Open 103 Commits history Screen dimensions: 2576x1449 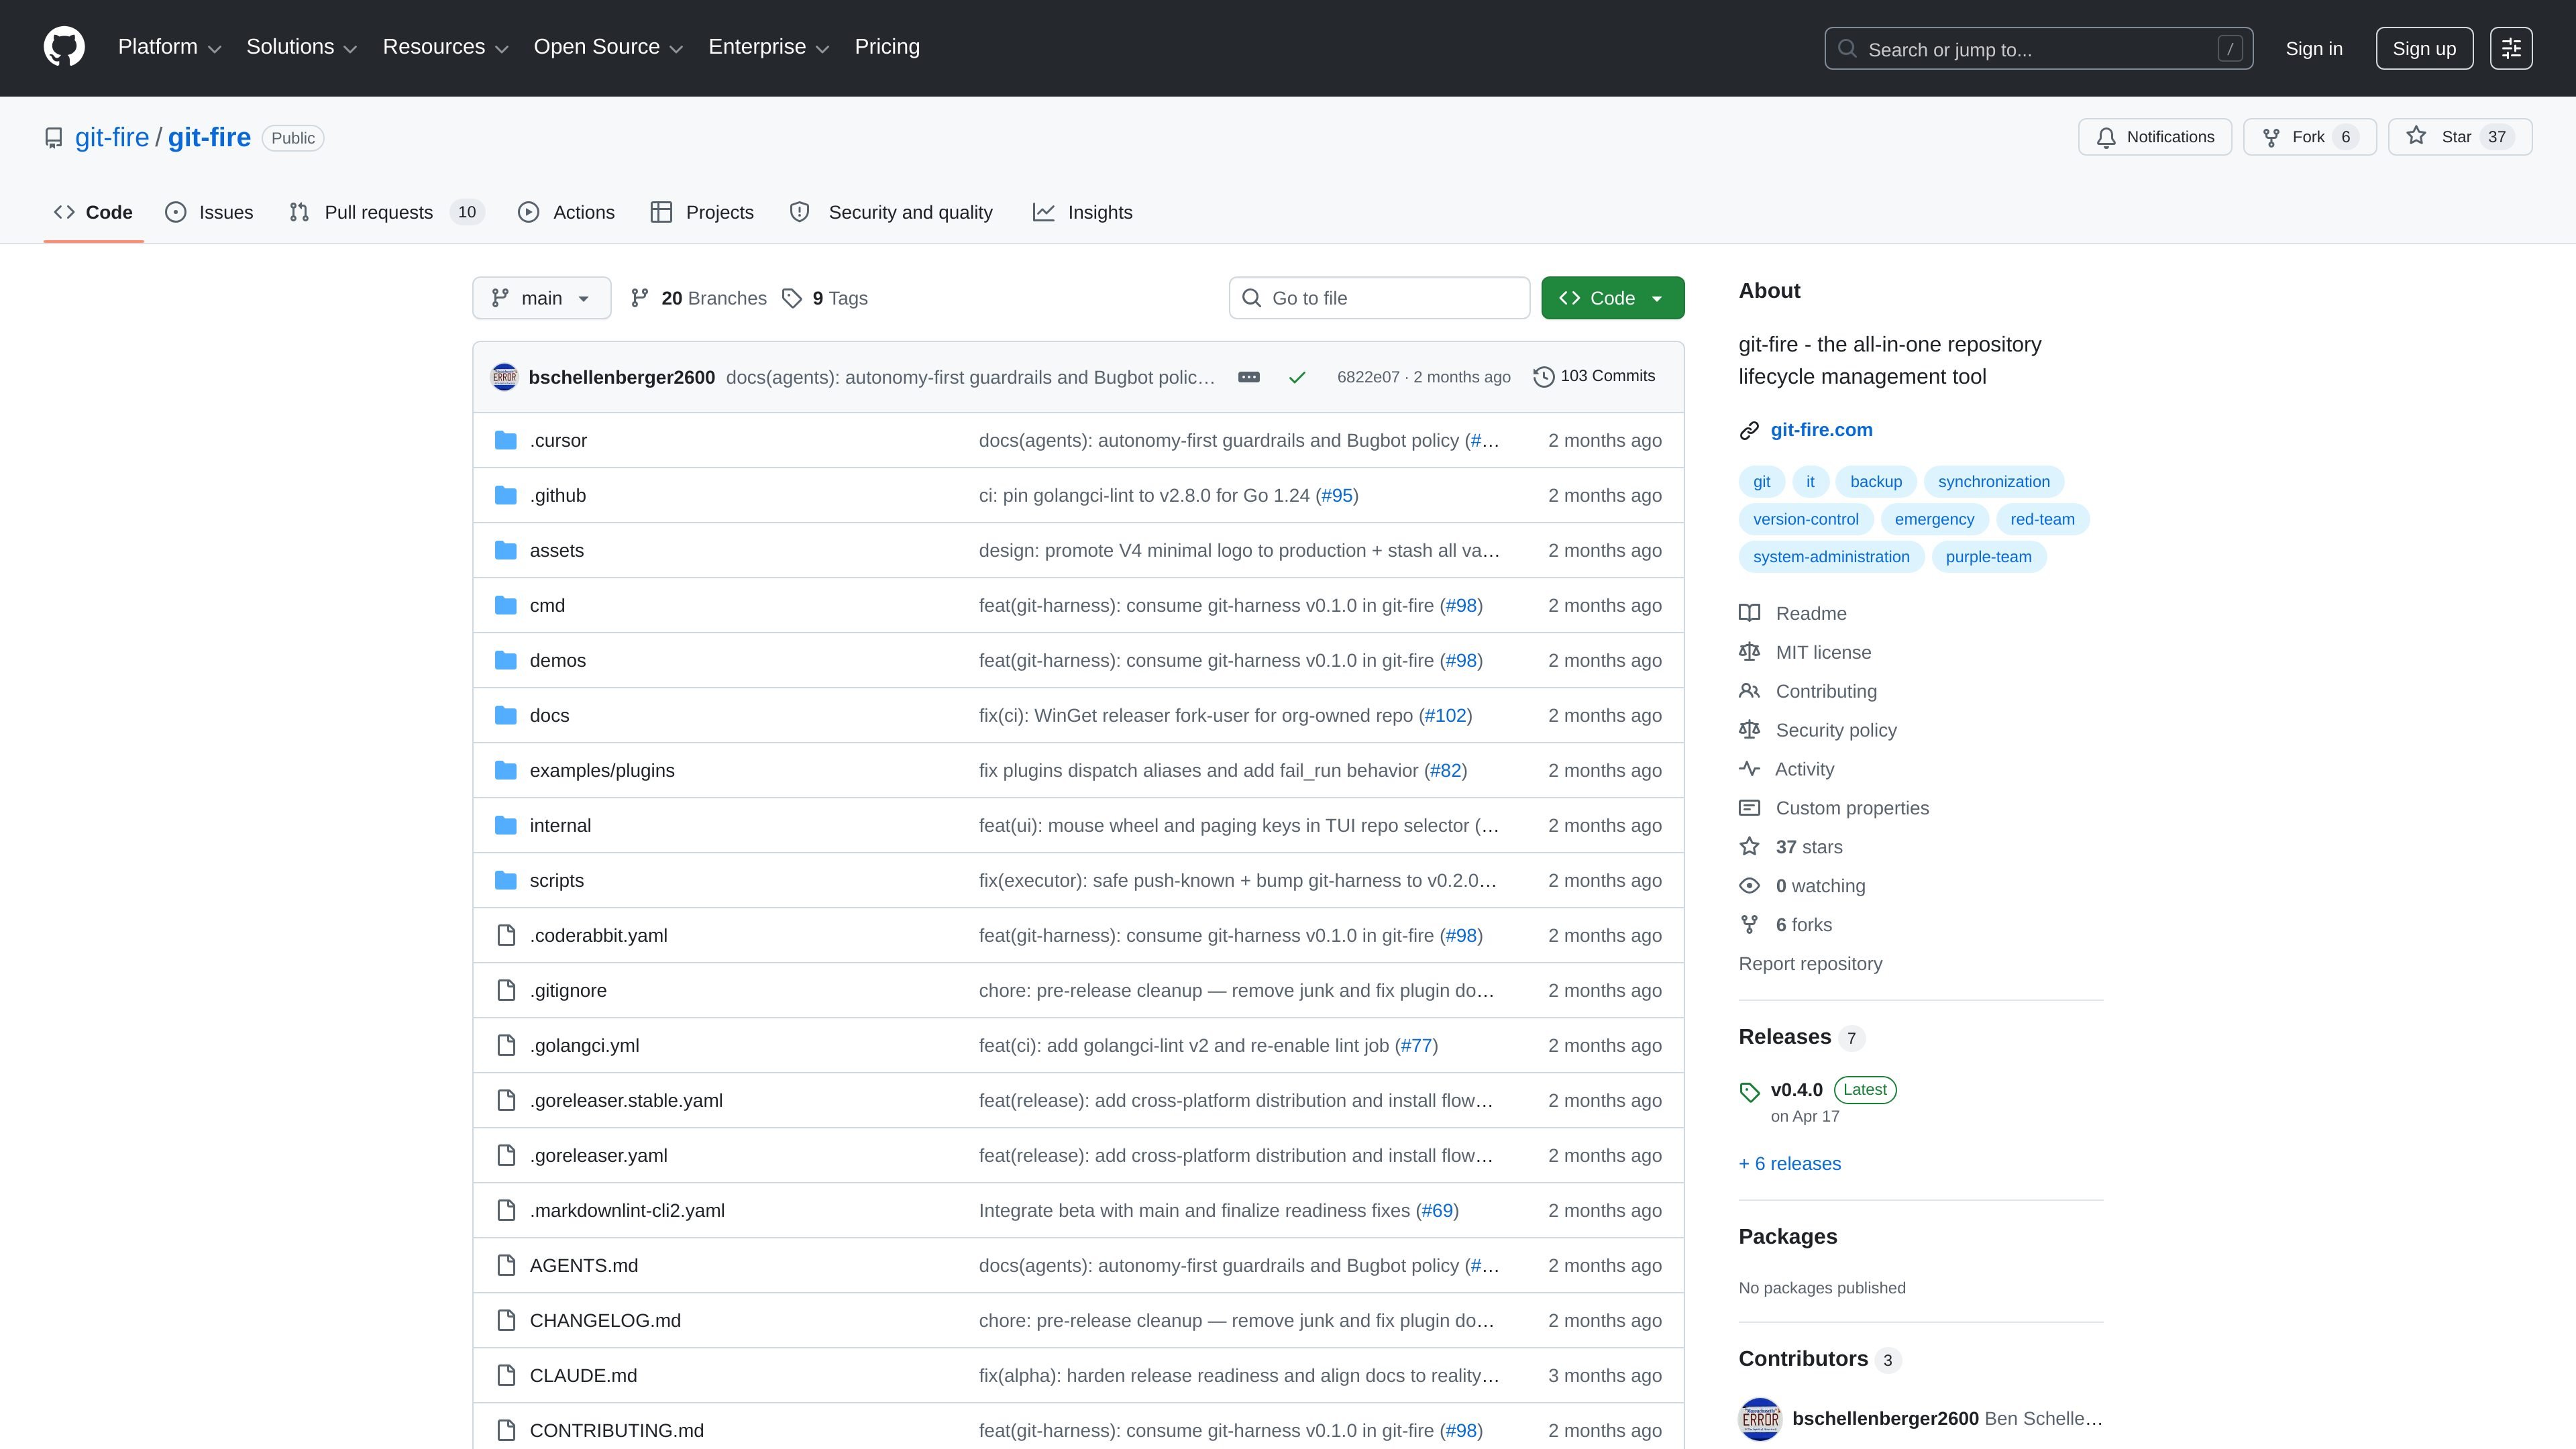pyautogui.click(x=1594, y=376)
